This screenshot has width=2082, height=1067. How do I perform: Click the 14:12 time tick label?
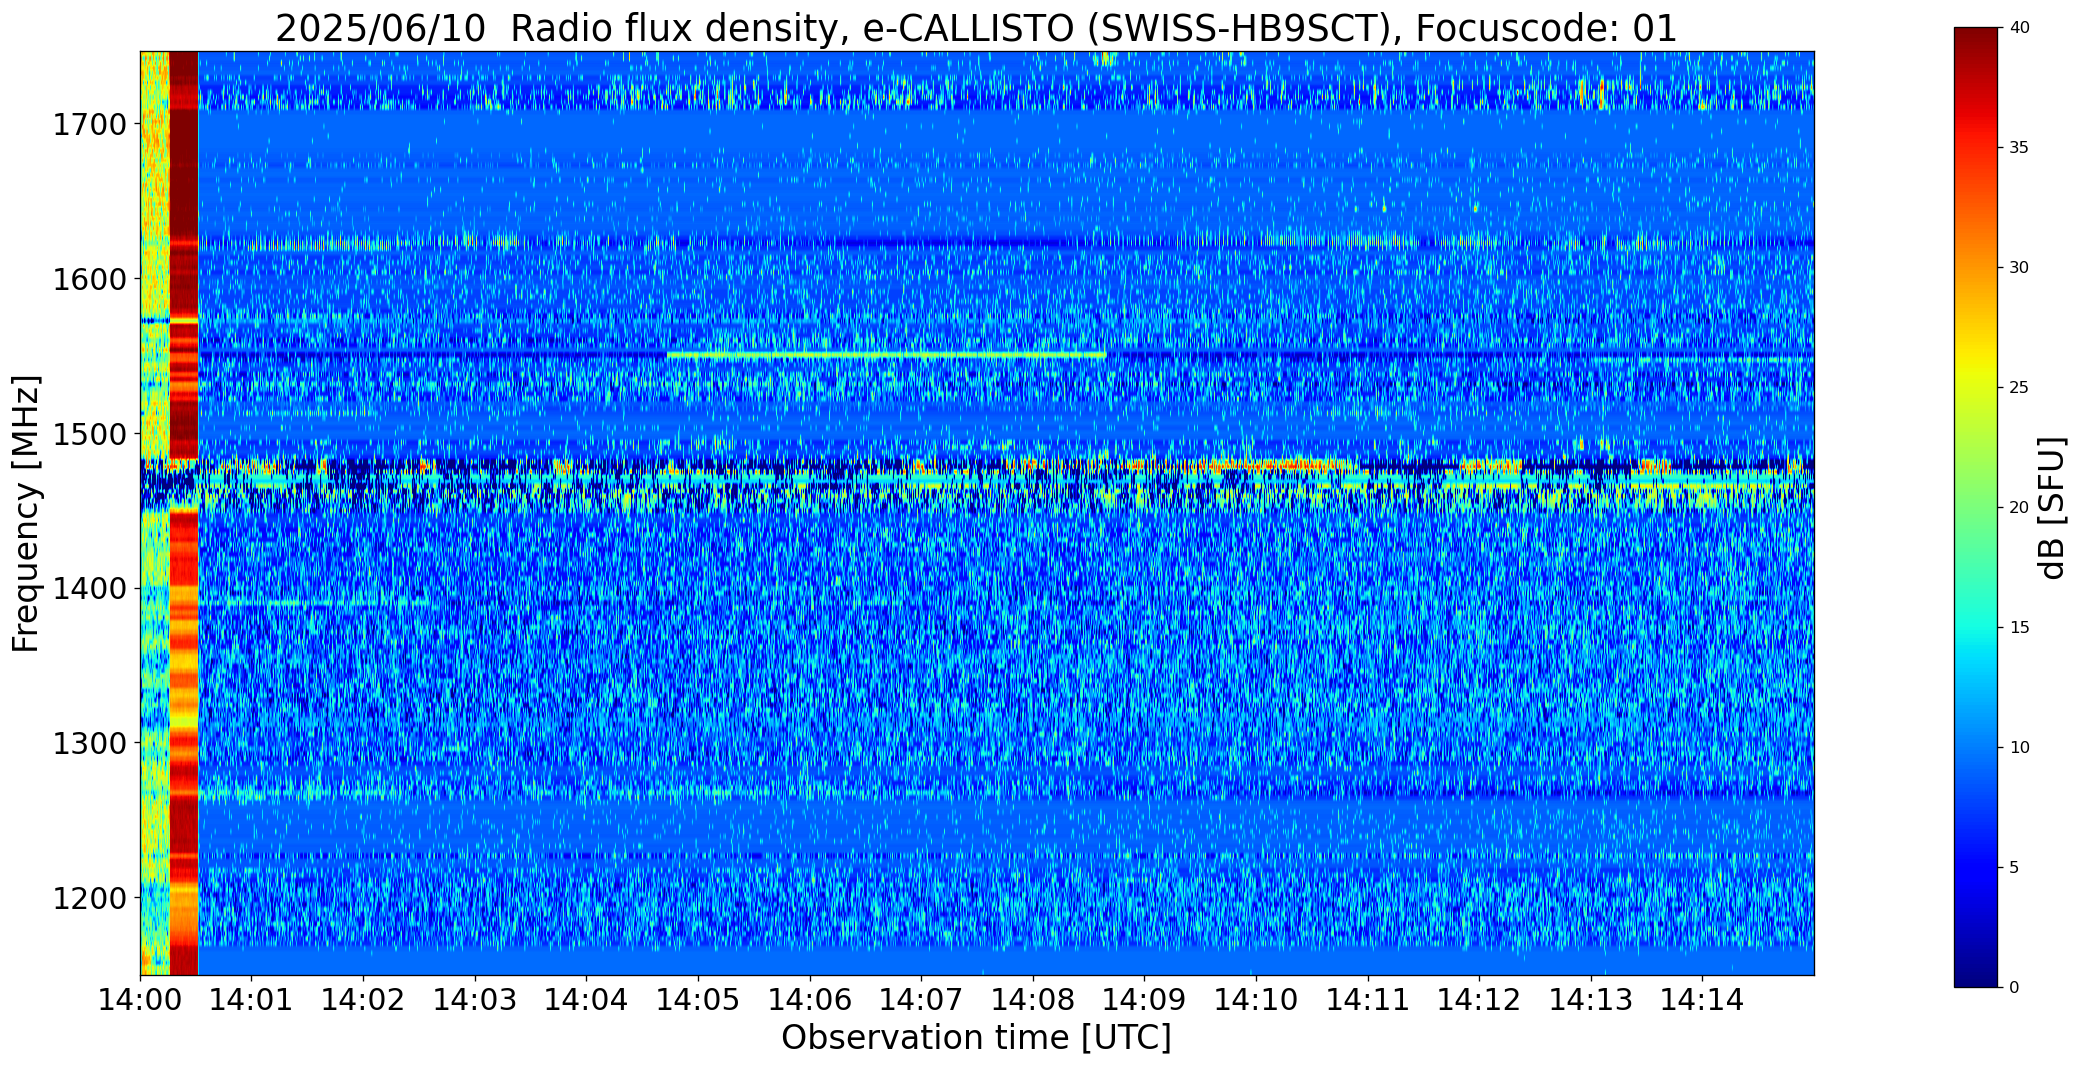pyautogui.click(x=1479, y=1000)
